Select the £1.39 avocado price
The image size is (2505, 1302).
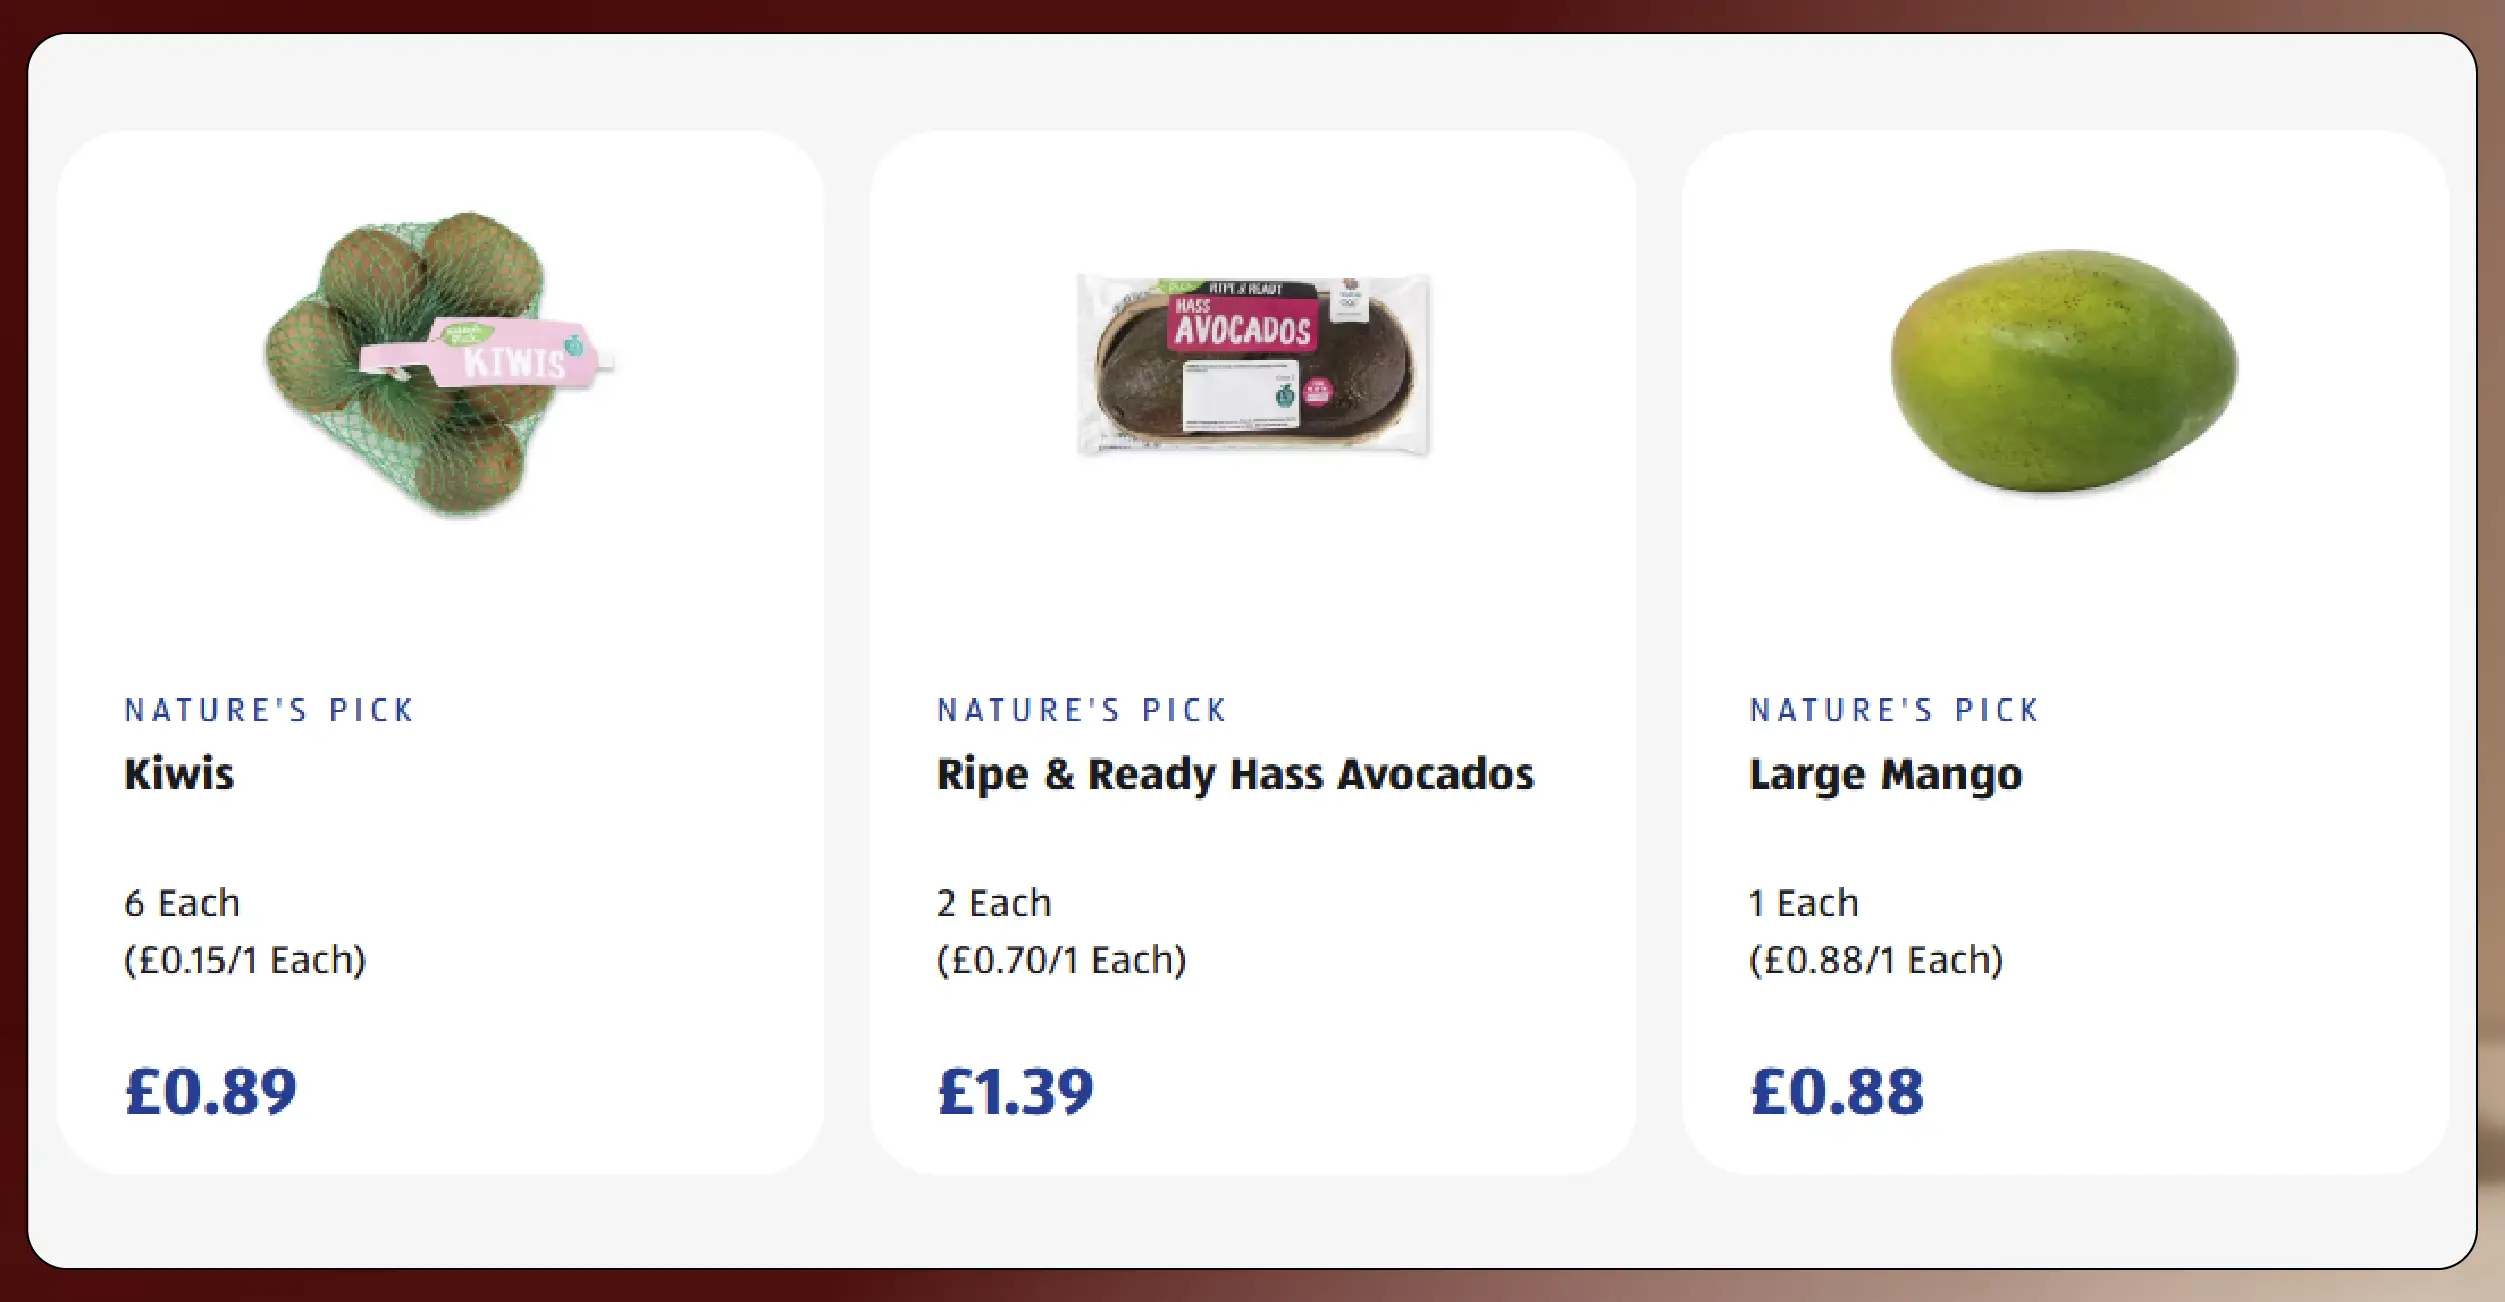pyautogui.click(x=1014, y=1092)
